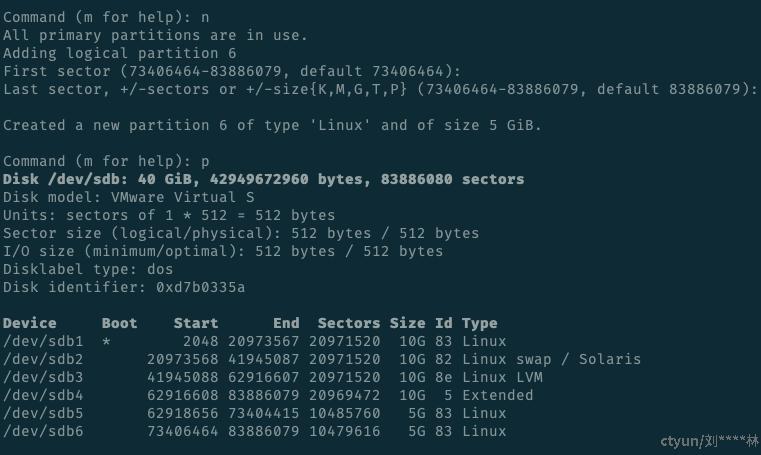Click the boot flag asterisk for sdb1
761x455 pixels.
click(x=106, y=341)
